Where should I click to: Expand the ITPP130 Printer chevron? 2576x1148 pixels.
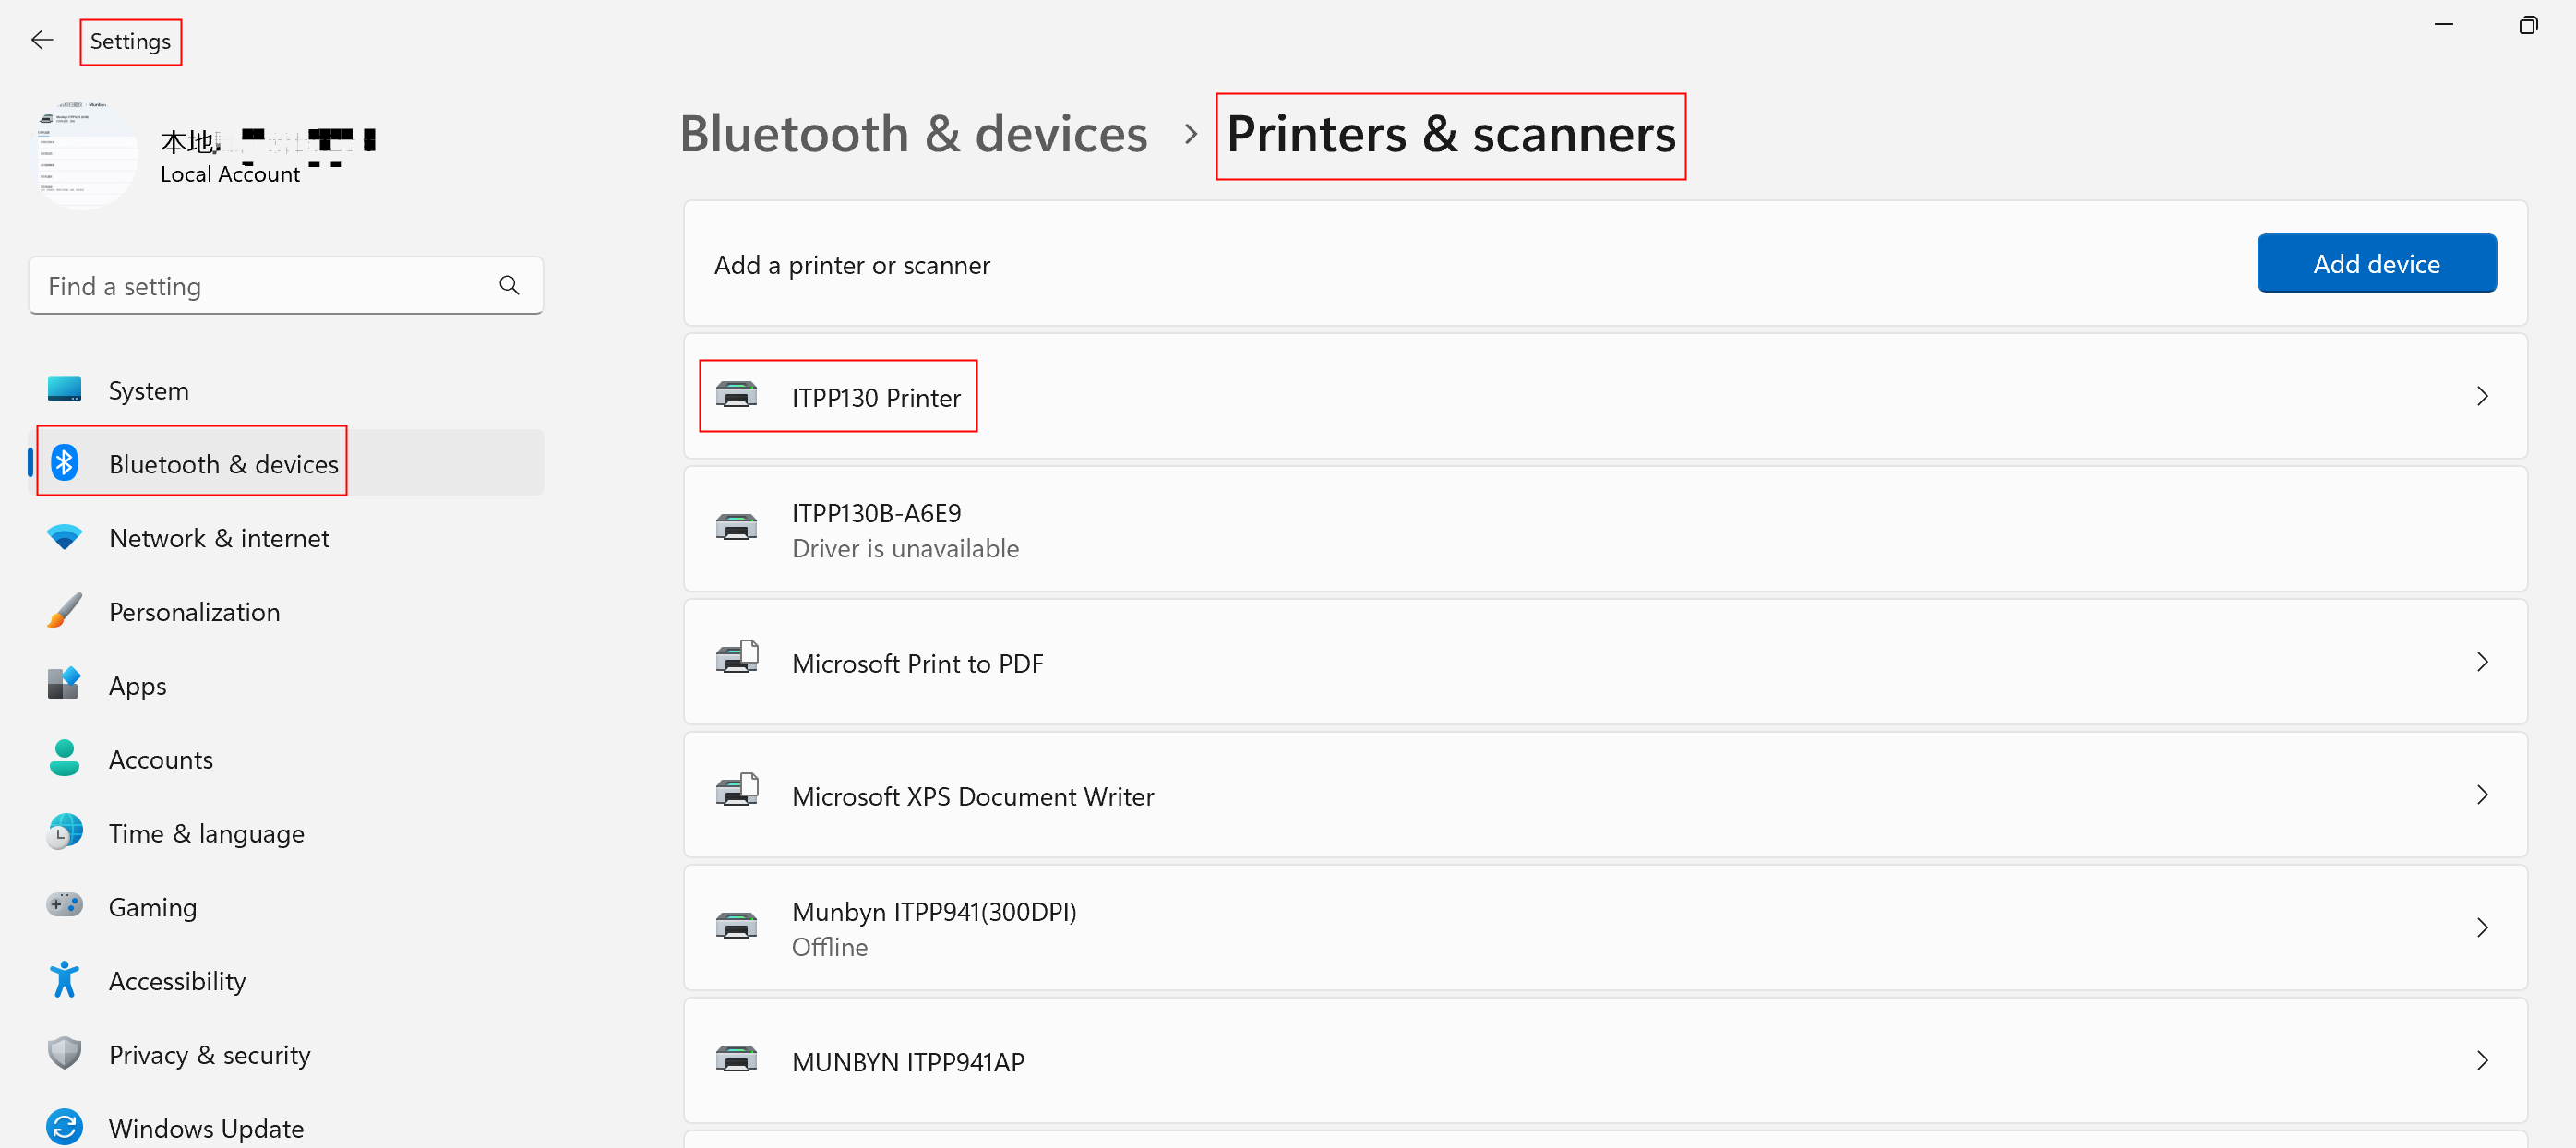click(x=2482, y=397)
